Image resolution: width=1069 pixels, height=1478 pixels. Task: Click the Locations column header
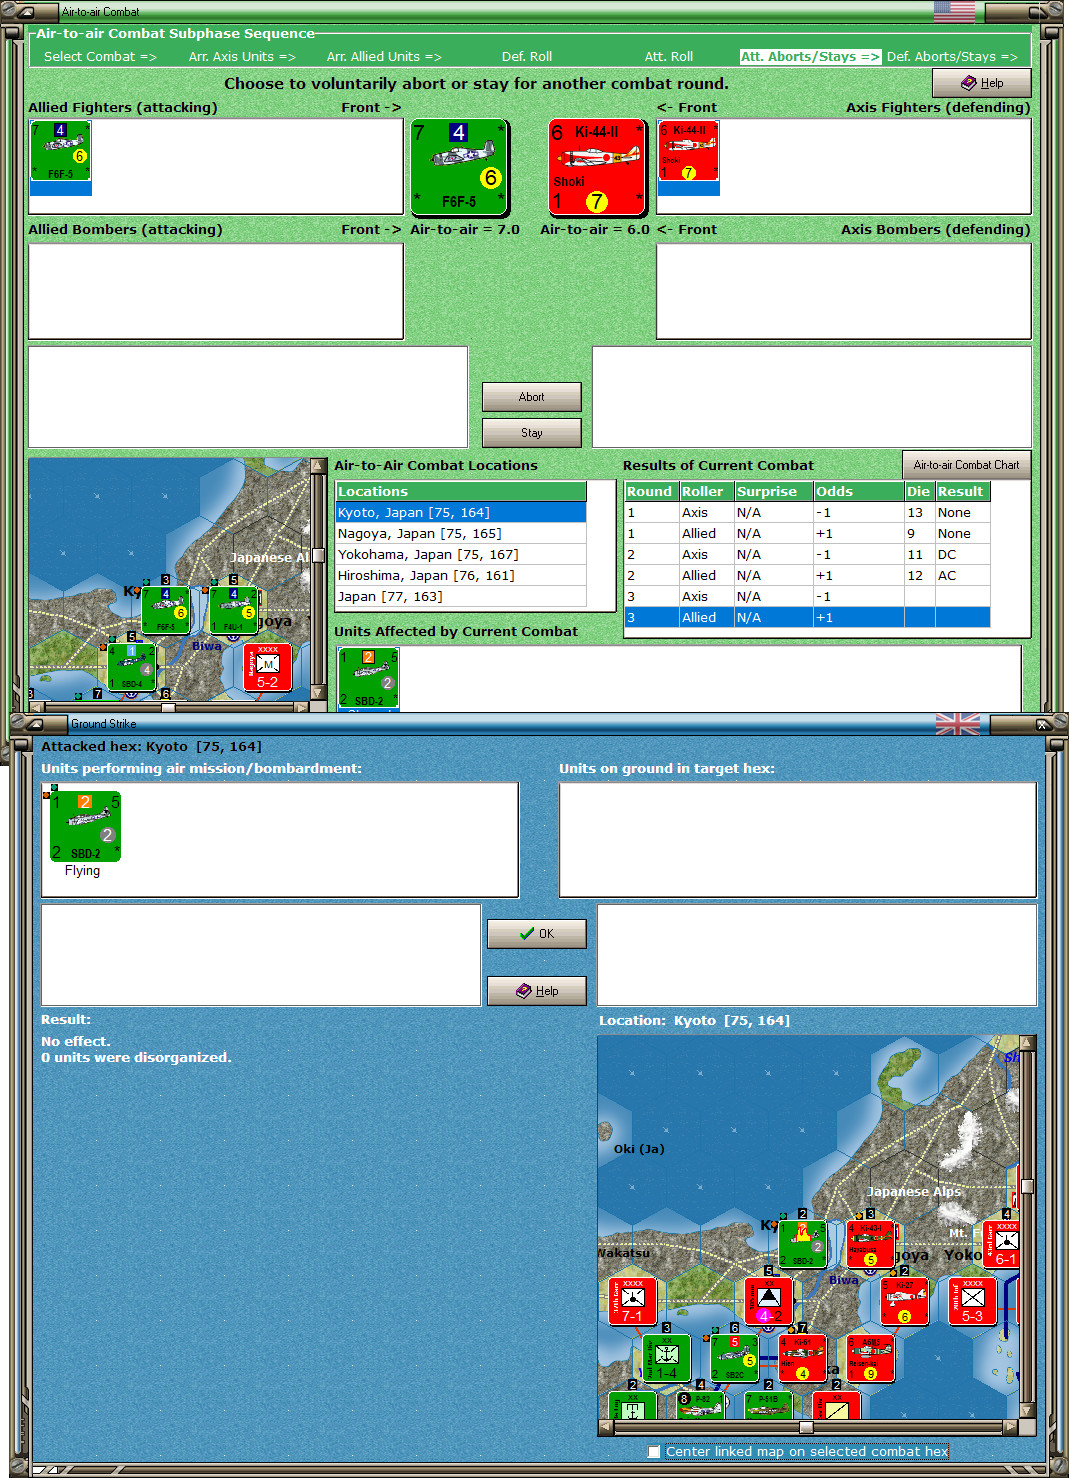click(461, 492)
